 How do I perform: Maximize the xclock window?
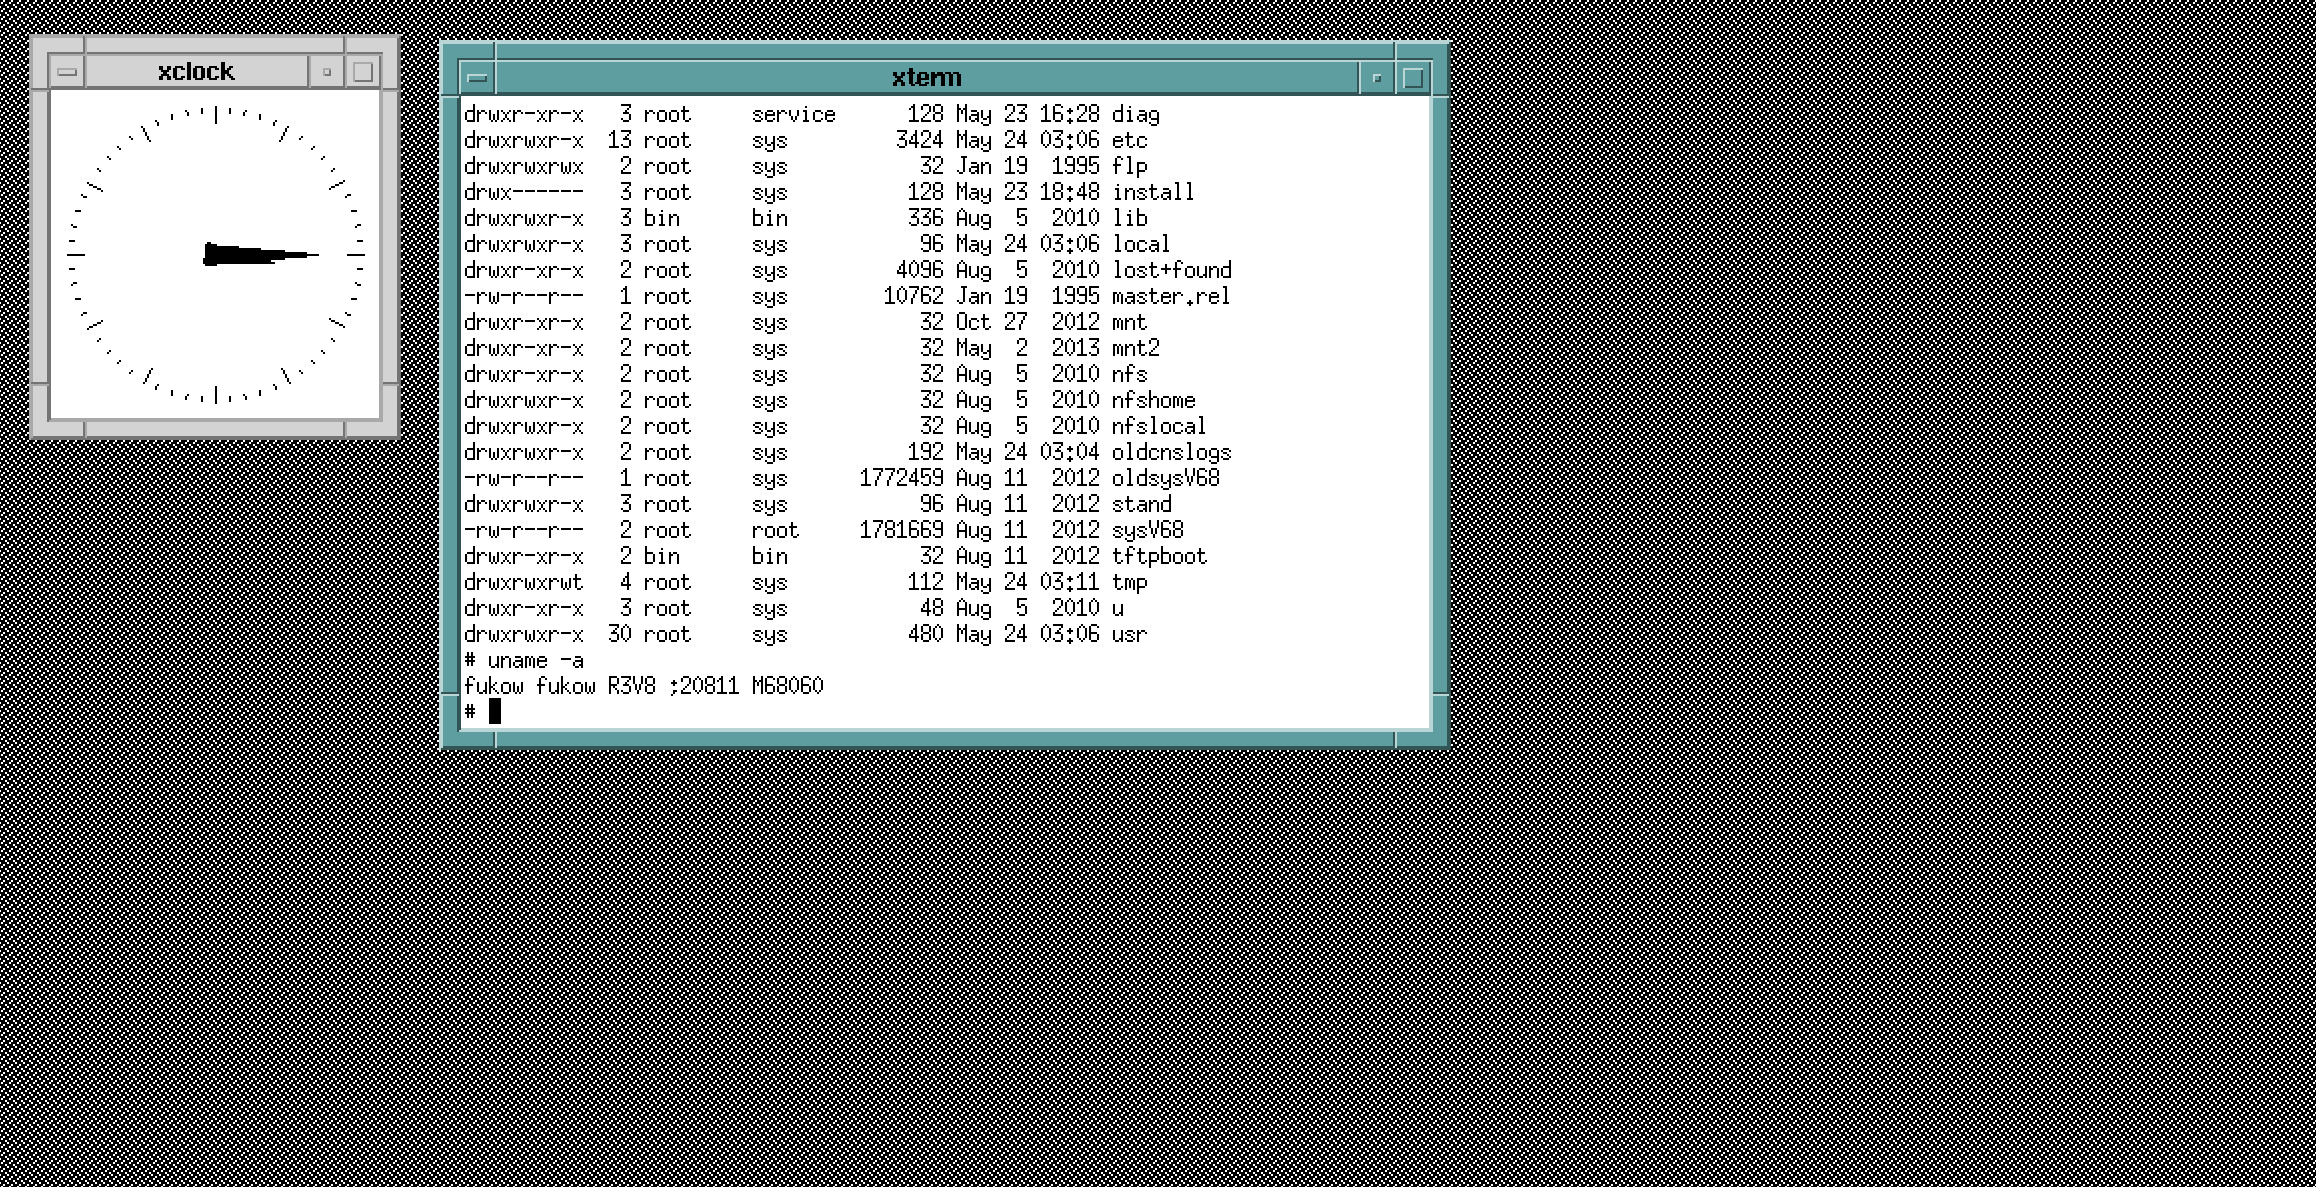click(x=363, y=72)
